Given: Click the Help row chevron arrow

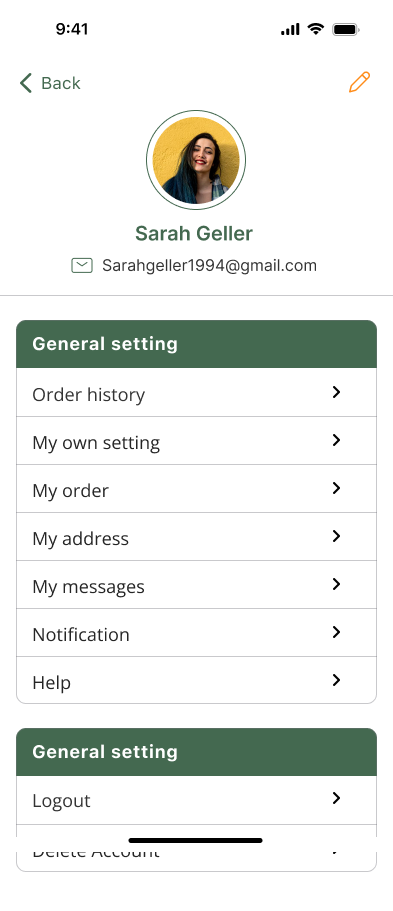Looking at the screenshot, I should [336, 680].
